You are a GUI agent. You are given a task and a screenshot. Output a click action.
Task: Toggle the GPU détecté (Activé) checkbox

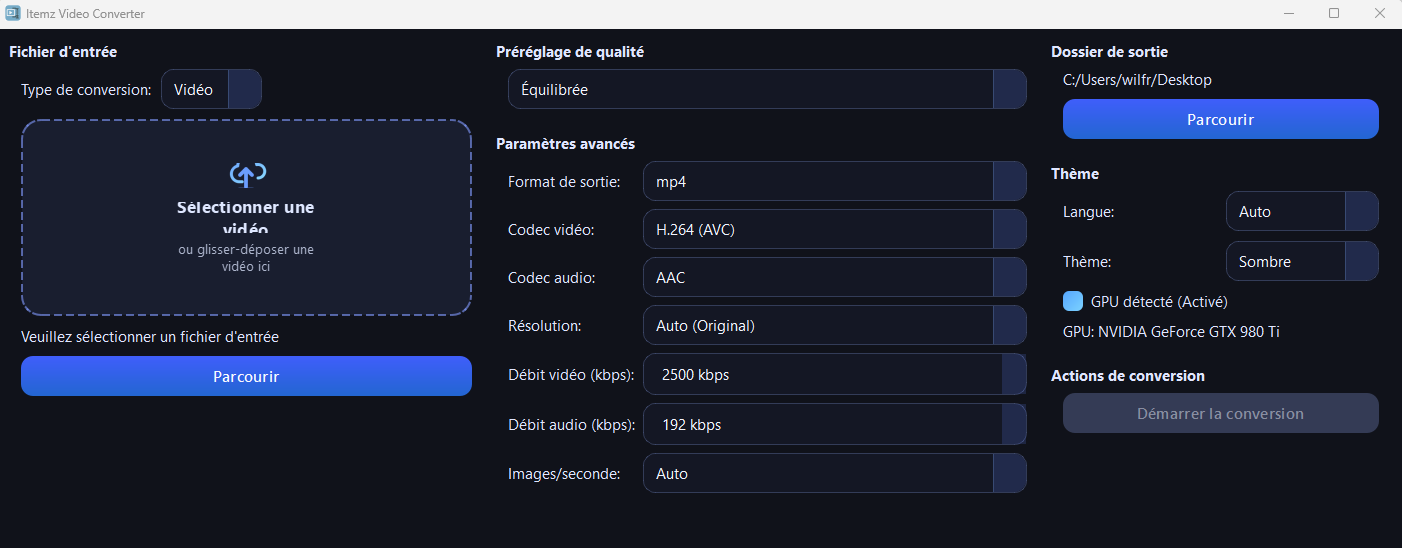(x=1073, y=301)
